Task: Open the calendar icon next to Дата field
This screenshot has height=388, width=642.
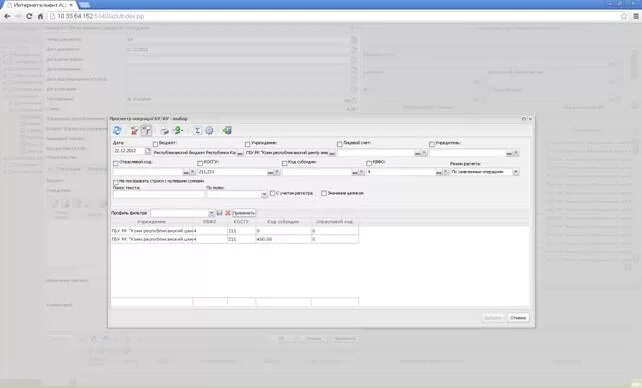Action: point(148,151)
